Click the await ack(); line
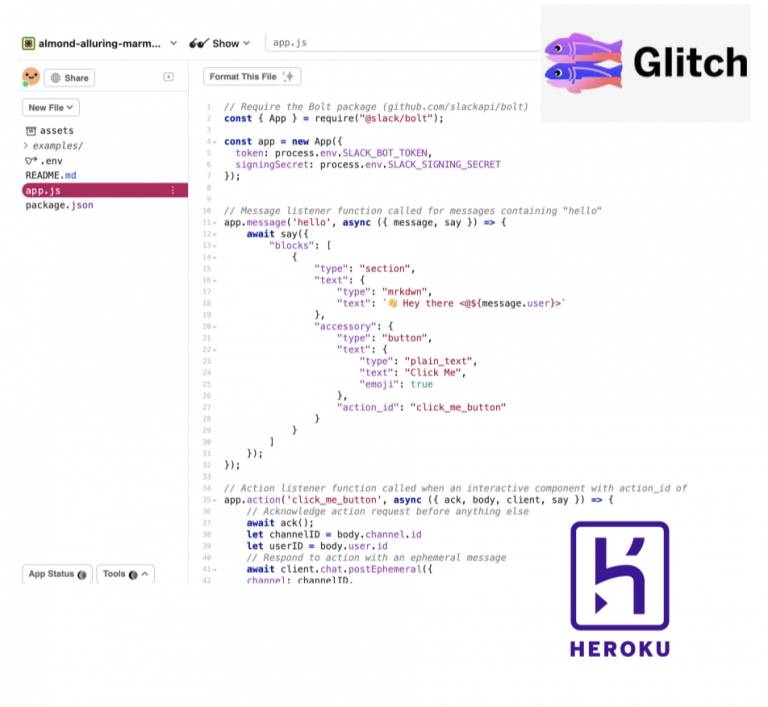 [x=280, y=523]
